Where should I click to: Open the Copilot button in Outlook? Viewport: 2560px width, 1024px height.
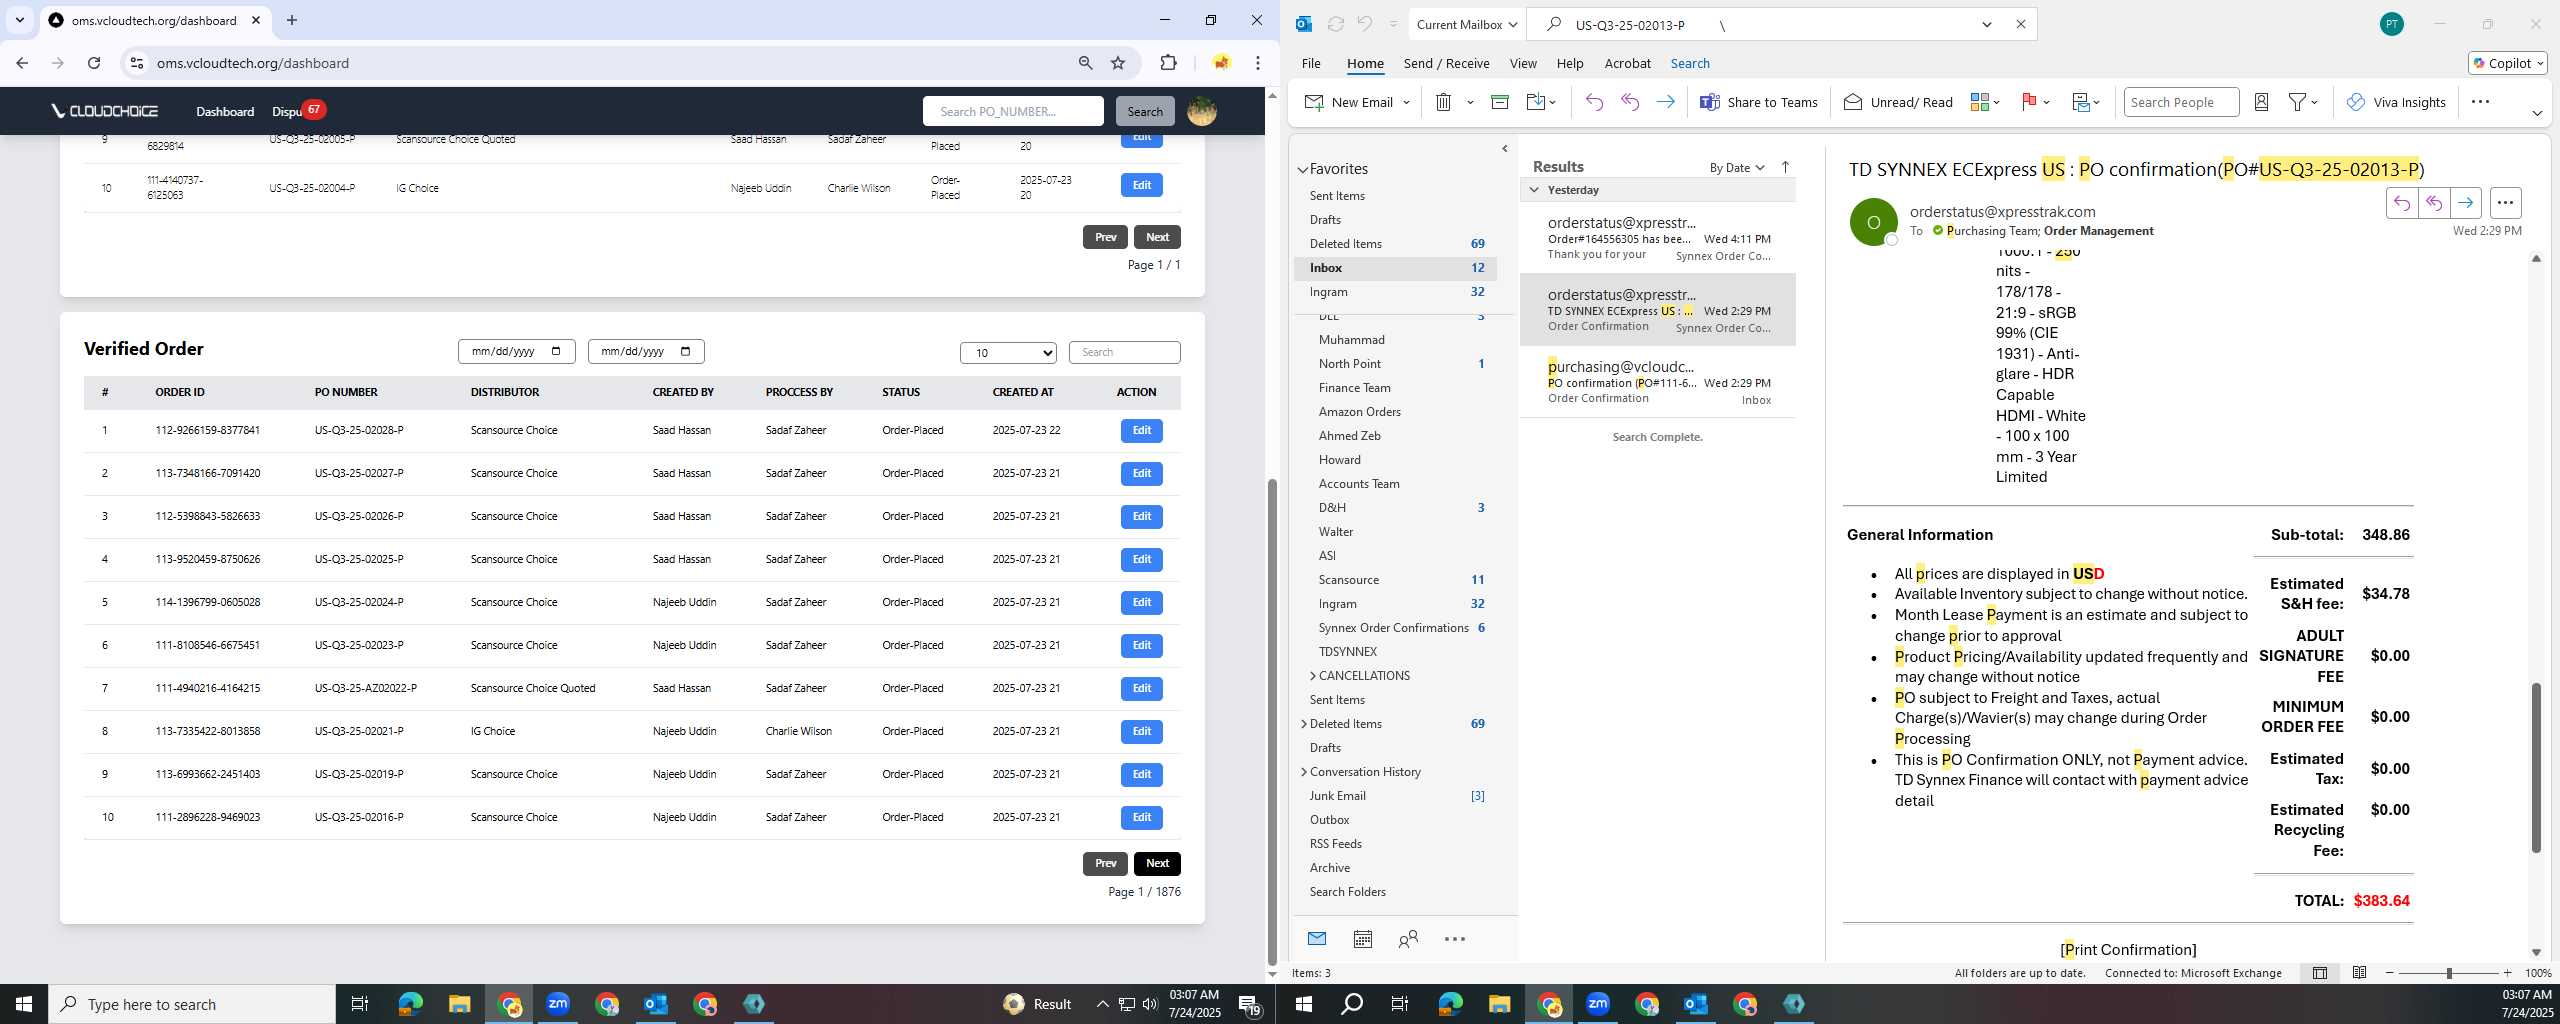(x=2507, y=63)
